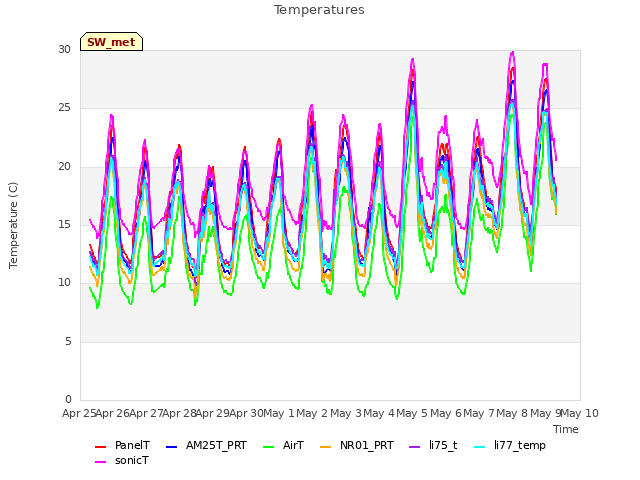Click the May 9 tick label
640x480 pixels.
click(546, 413)
